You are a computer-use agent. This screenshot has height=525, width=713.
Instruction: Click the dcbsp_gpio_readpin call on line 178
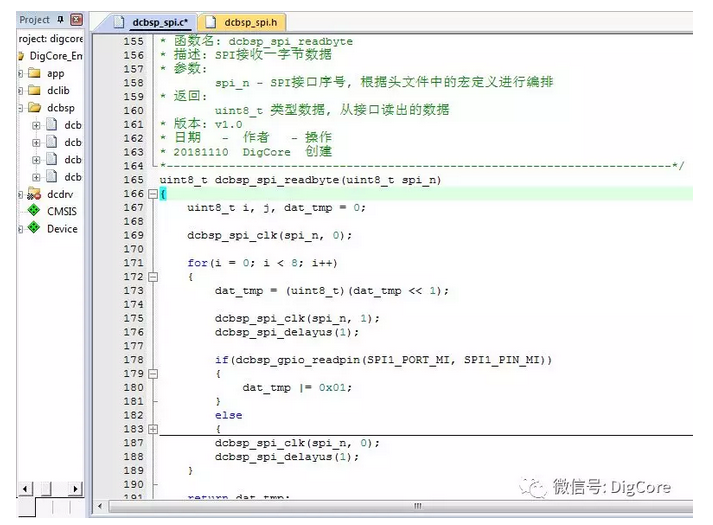pos(383,360)
